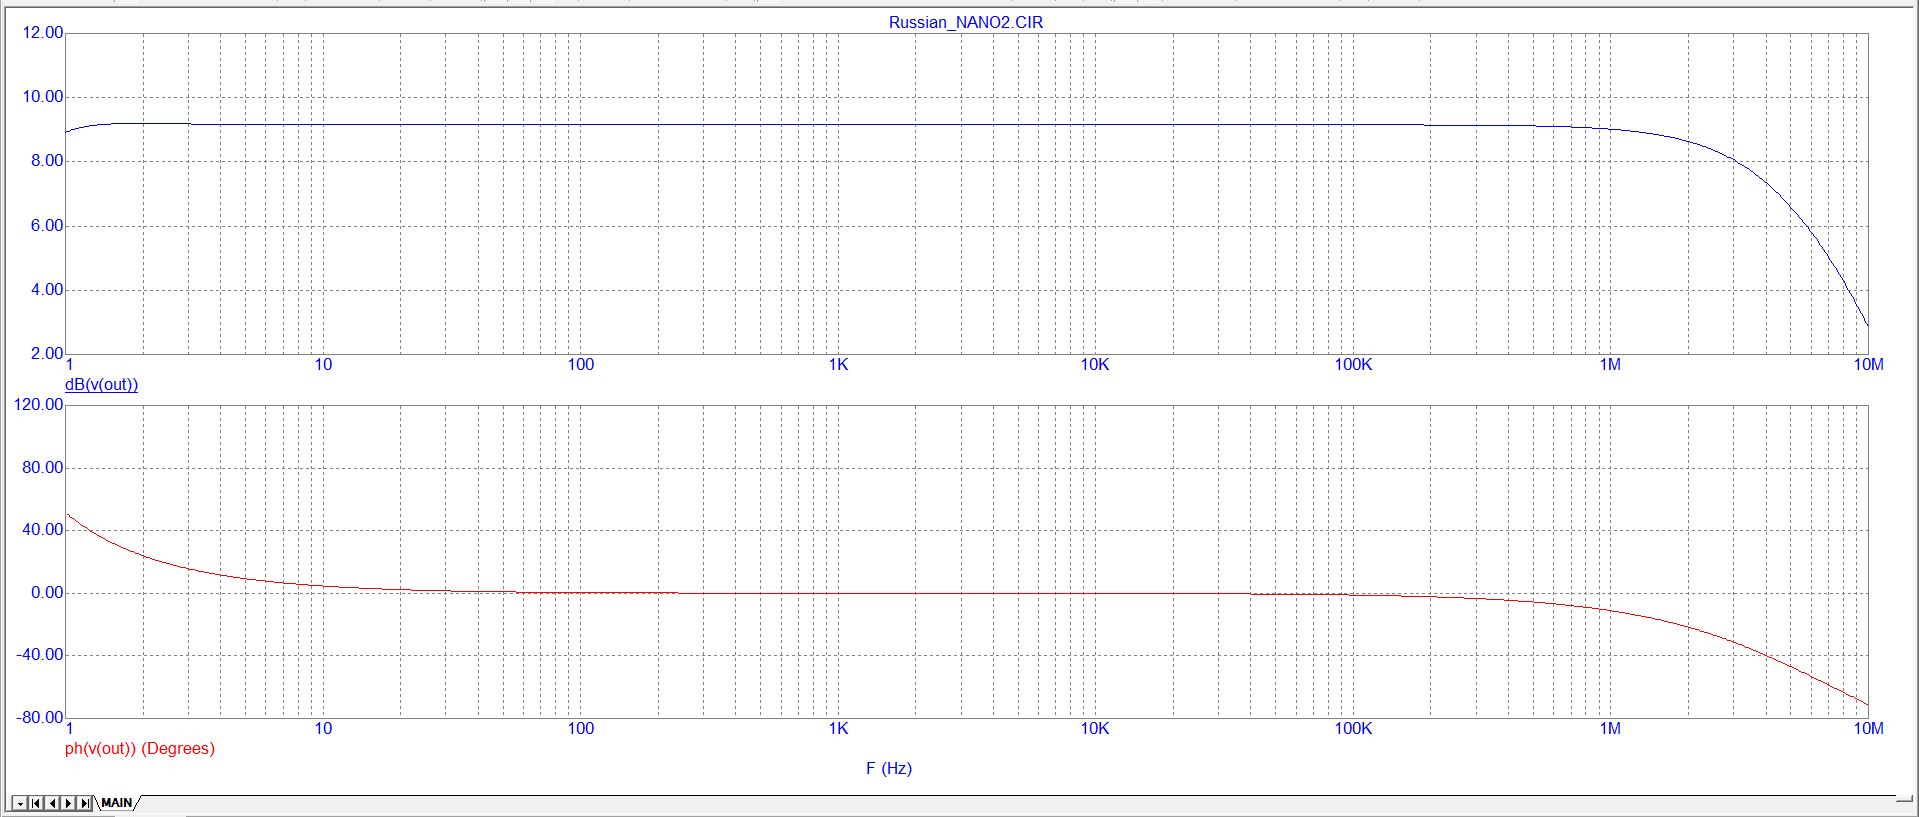Click the 10K tick label under phase plot
The height and width of the screenshot is (817, 1919).
(x=1094, y=729)
